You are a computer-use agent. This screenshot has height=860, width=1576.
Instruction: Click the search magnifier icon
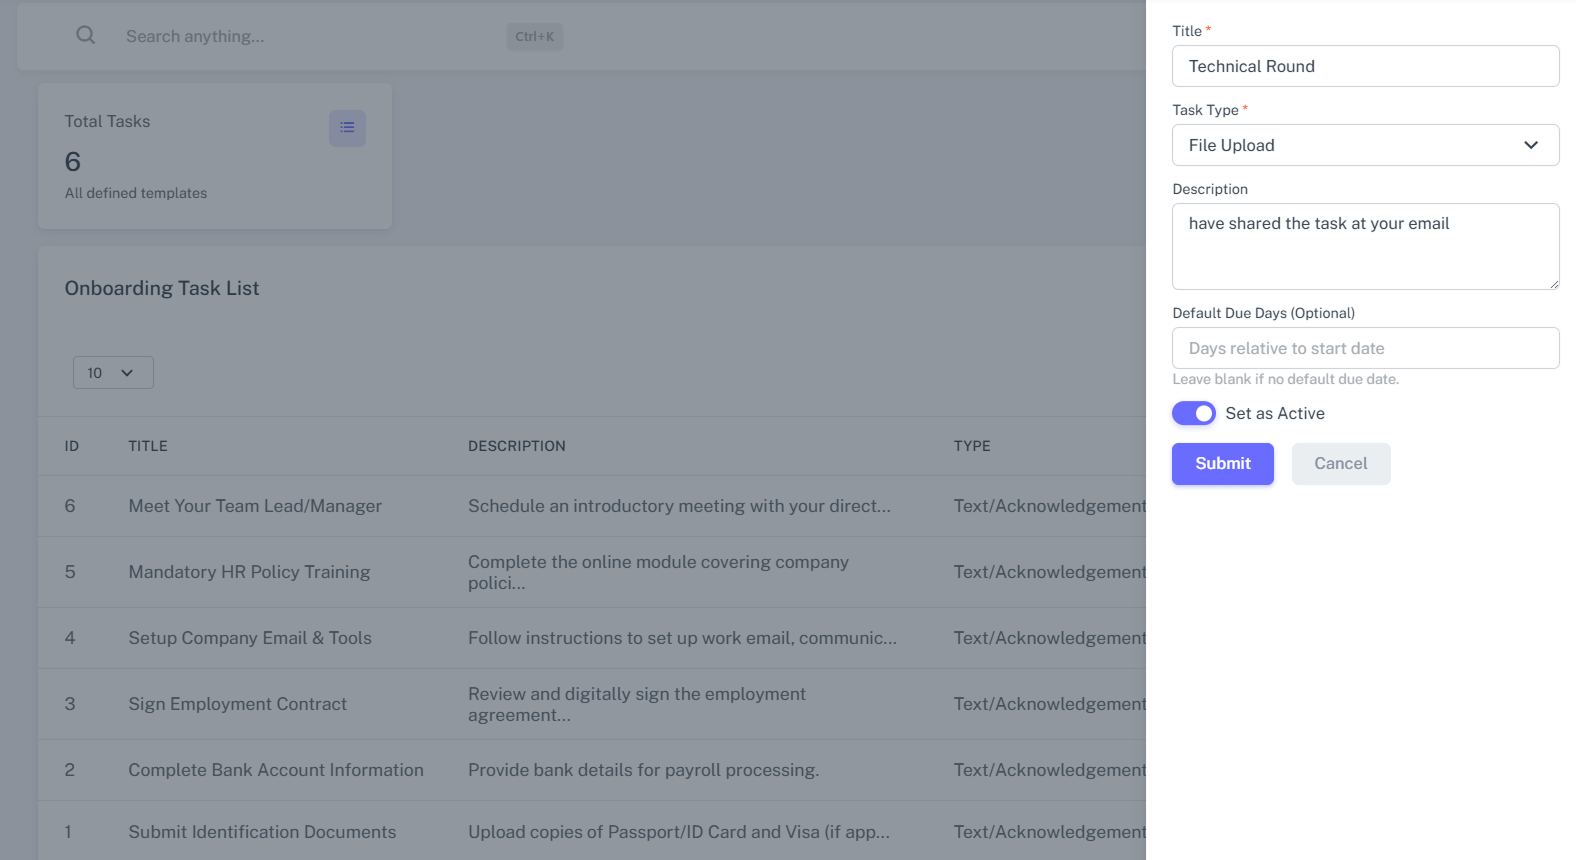pyautogui.click(x=86, y=36)
